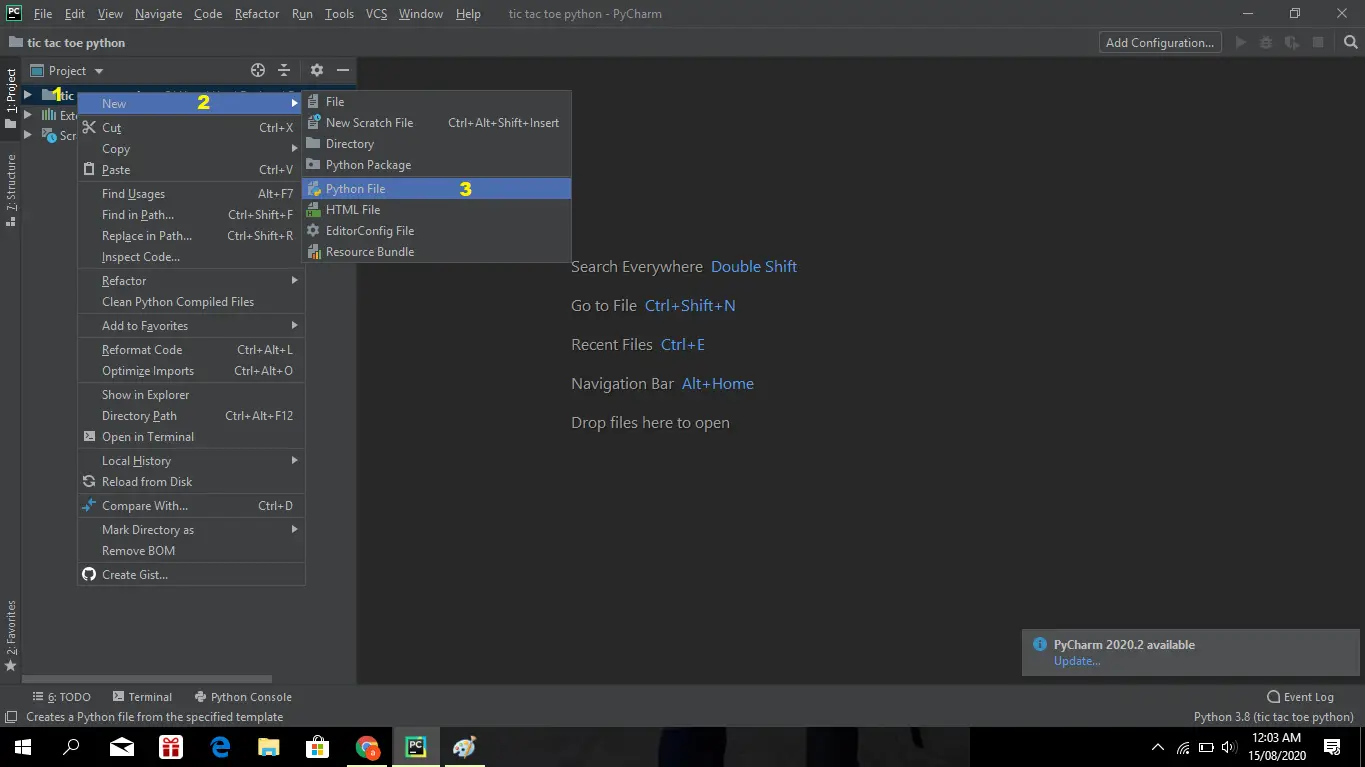Toggle the tool window quick-access button
The image size is (1365, 767).
click(11, 717)
